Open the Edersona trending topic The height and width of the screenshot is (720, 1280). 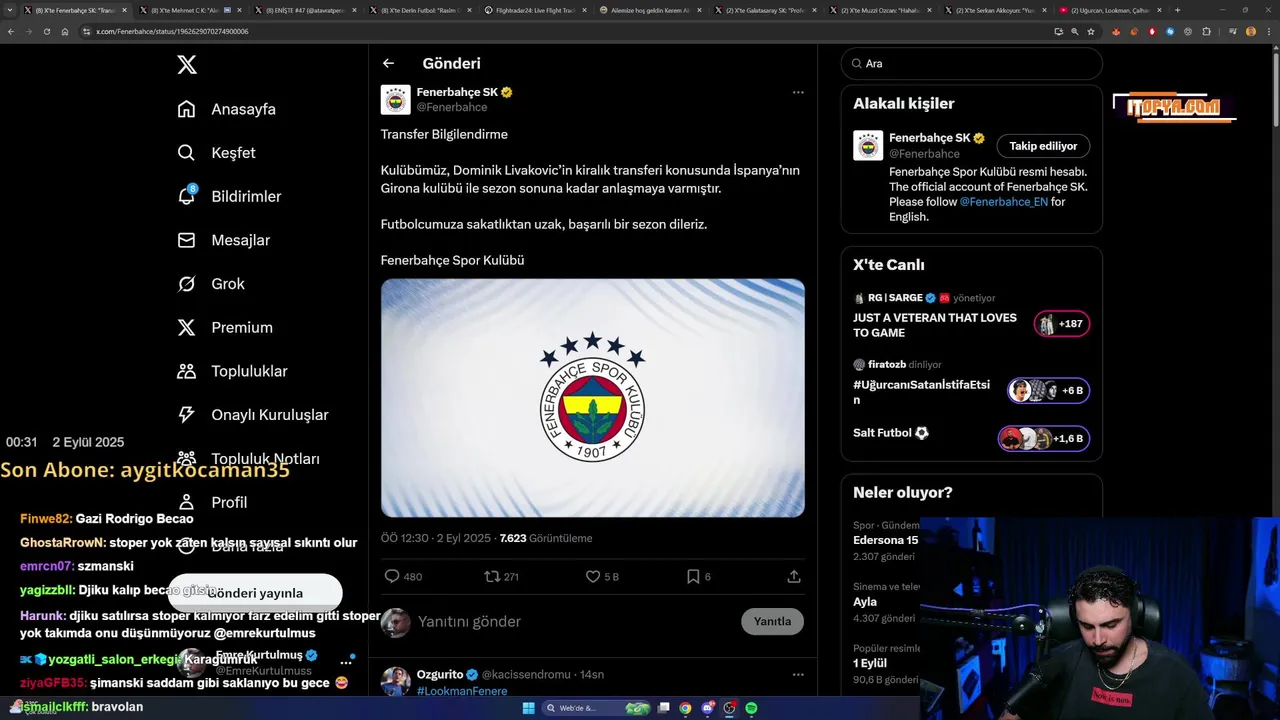(885, 540)
